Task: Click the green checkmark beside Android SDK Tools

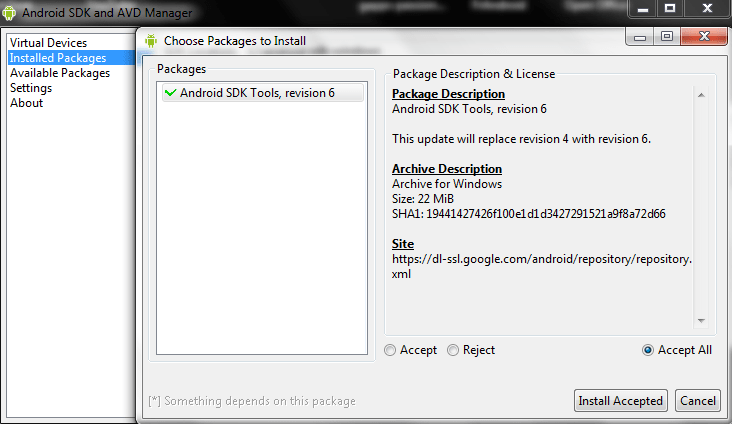Action: point(170,93)
